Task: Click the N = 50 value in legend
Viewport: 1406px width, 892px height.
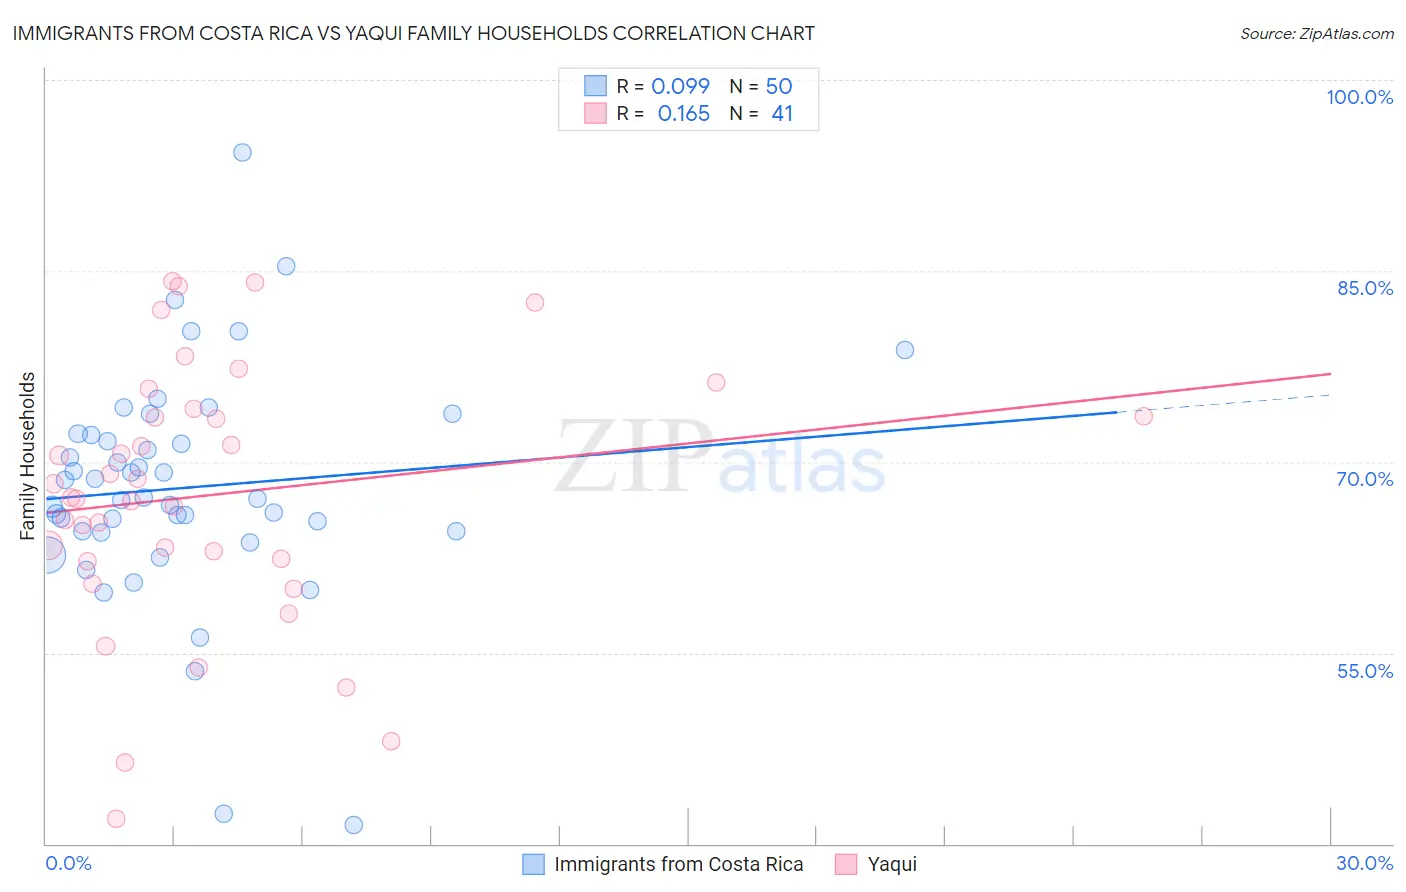Action: [x=761, y=86]
